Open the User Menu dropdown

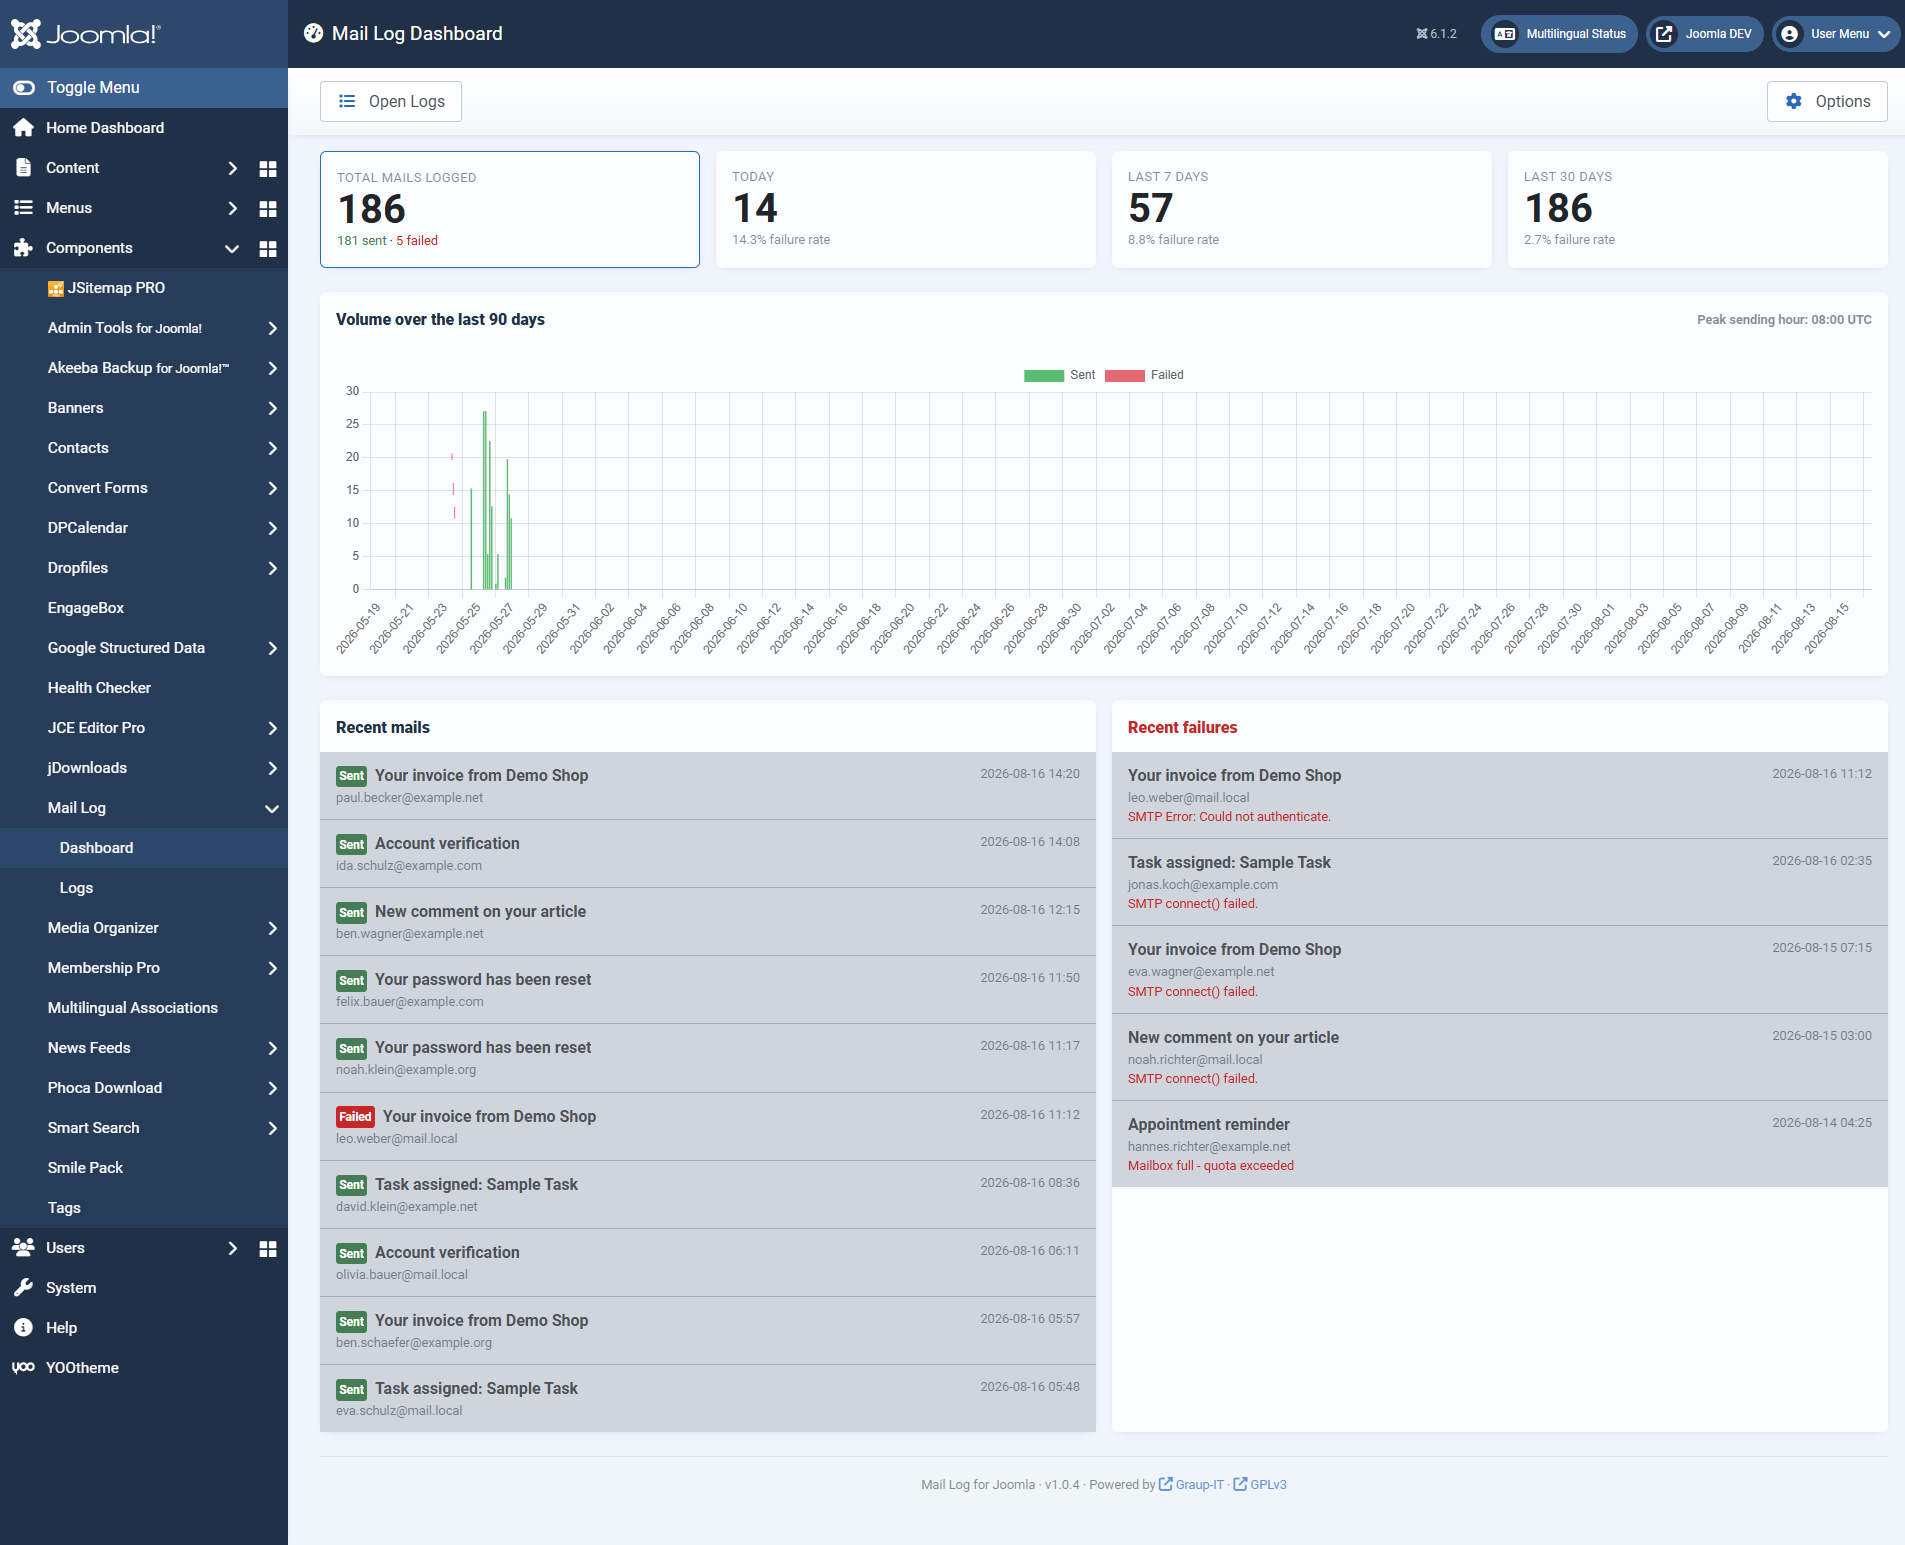point(1836,34)
